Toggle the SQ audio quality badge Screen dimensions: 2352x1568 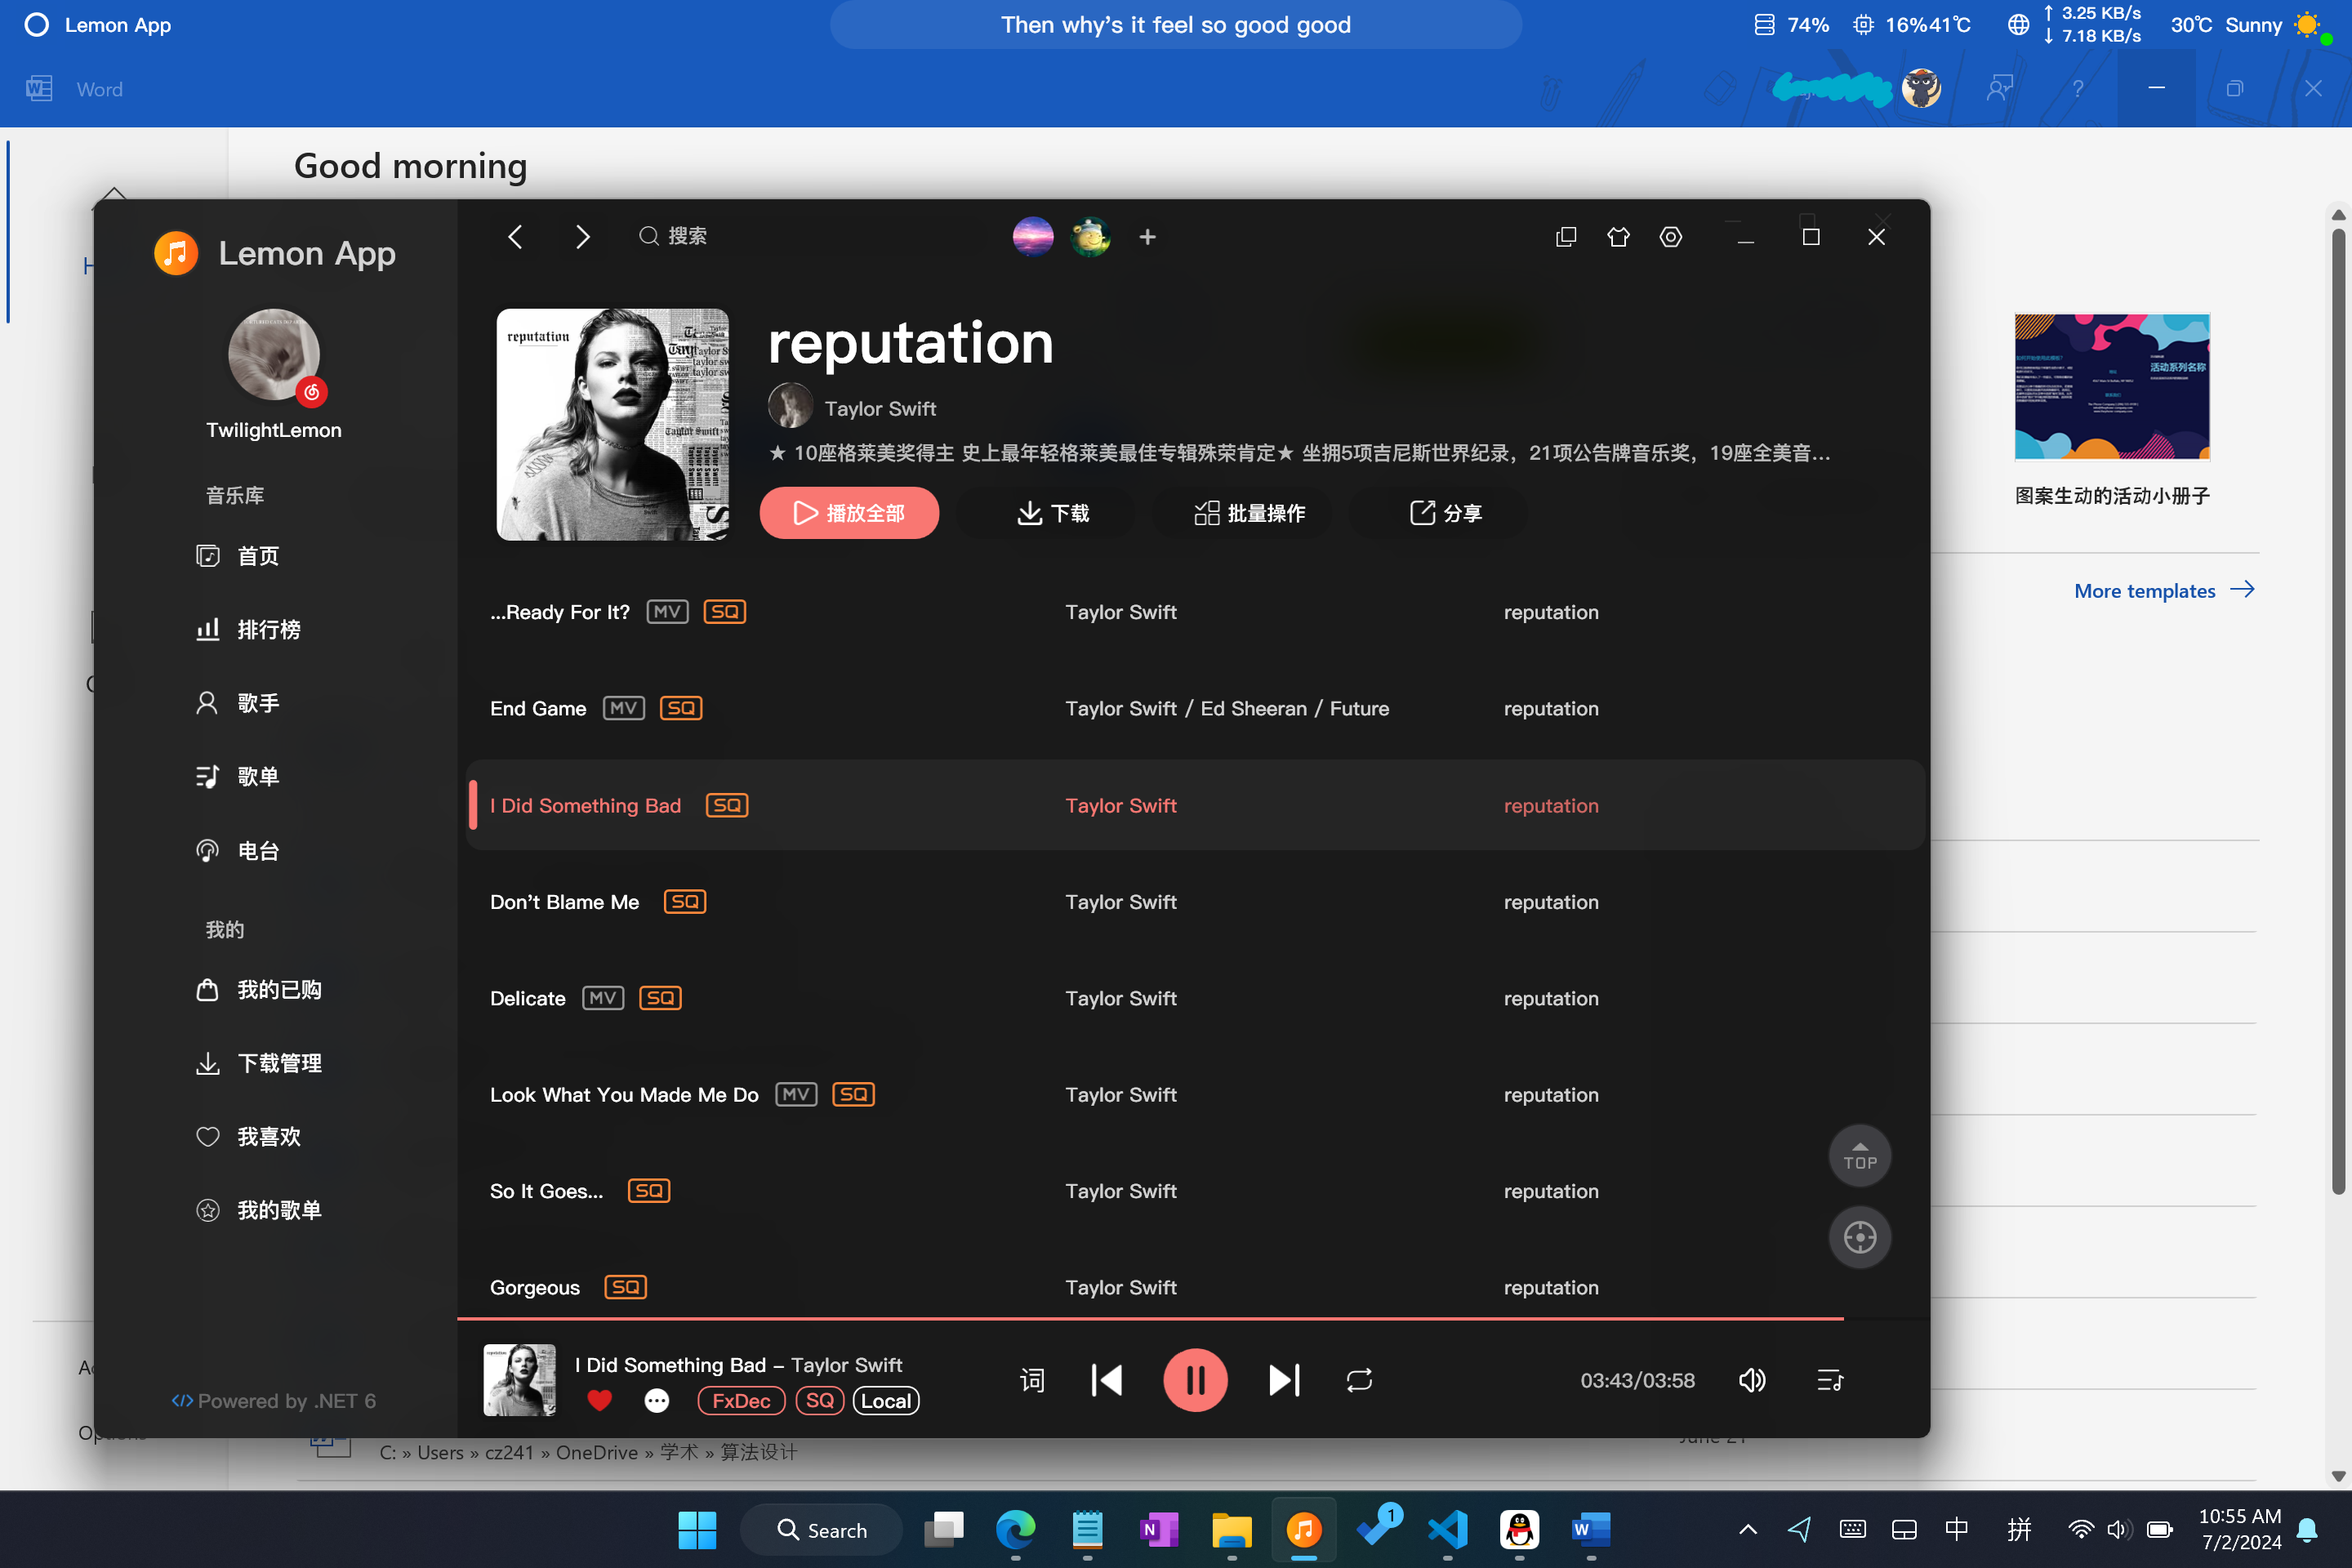click(x=819, y=1400)
